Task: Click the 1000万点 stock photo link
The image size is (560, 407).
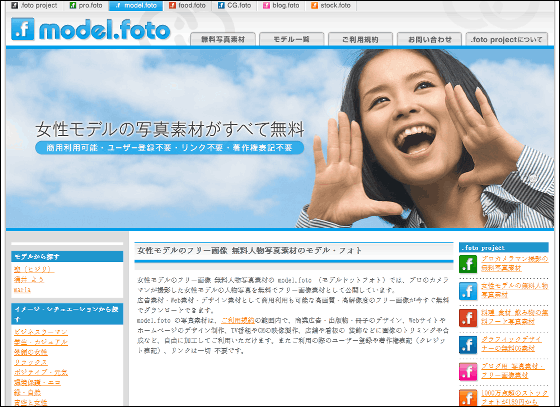Action: pos(515,397)
